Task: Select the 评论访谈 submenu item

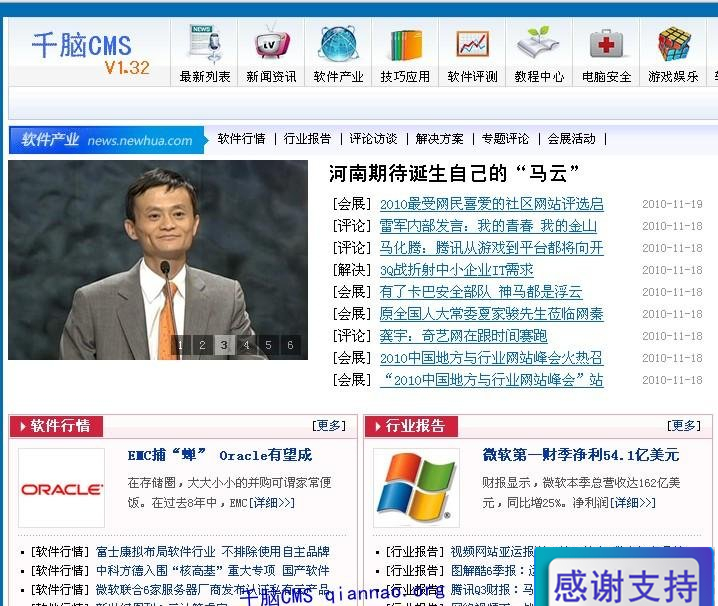Action: (x=373, y=139)
